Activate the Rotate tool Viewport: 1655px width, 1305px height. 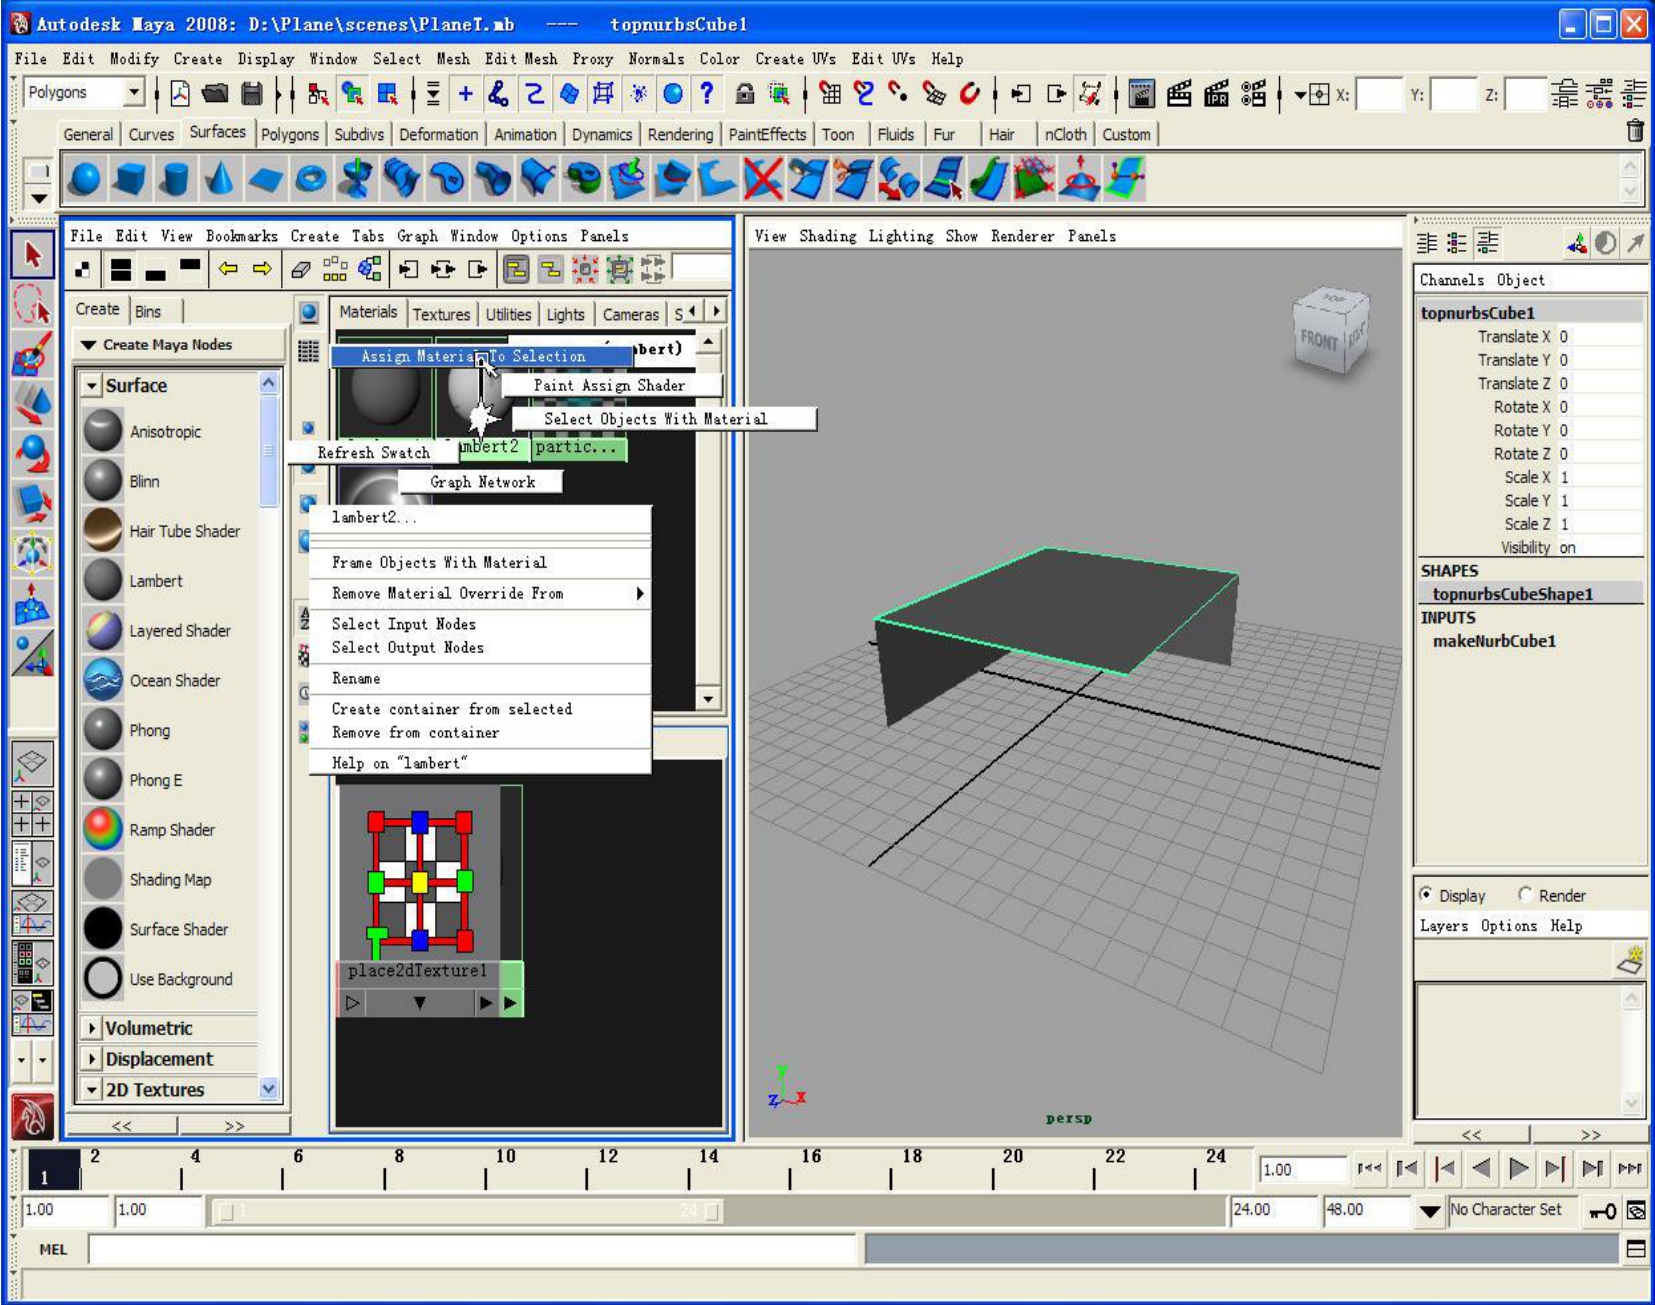pos(32,454)
